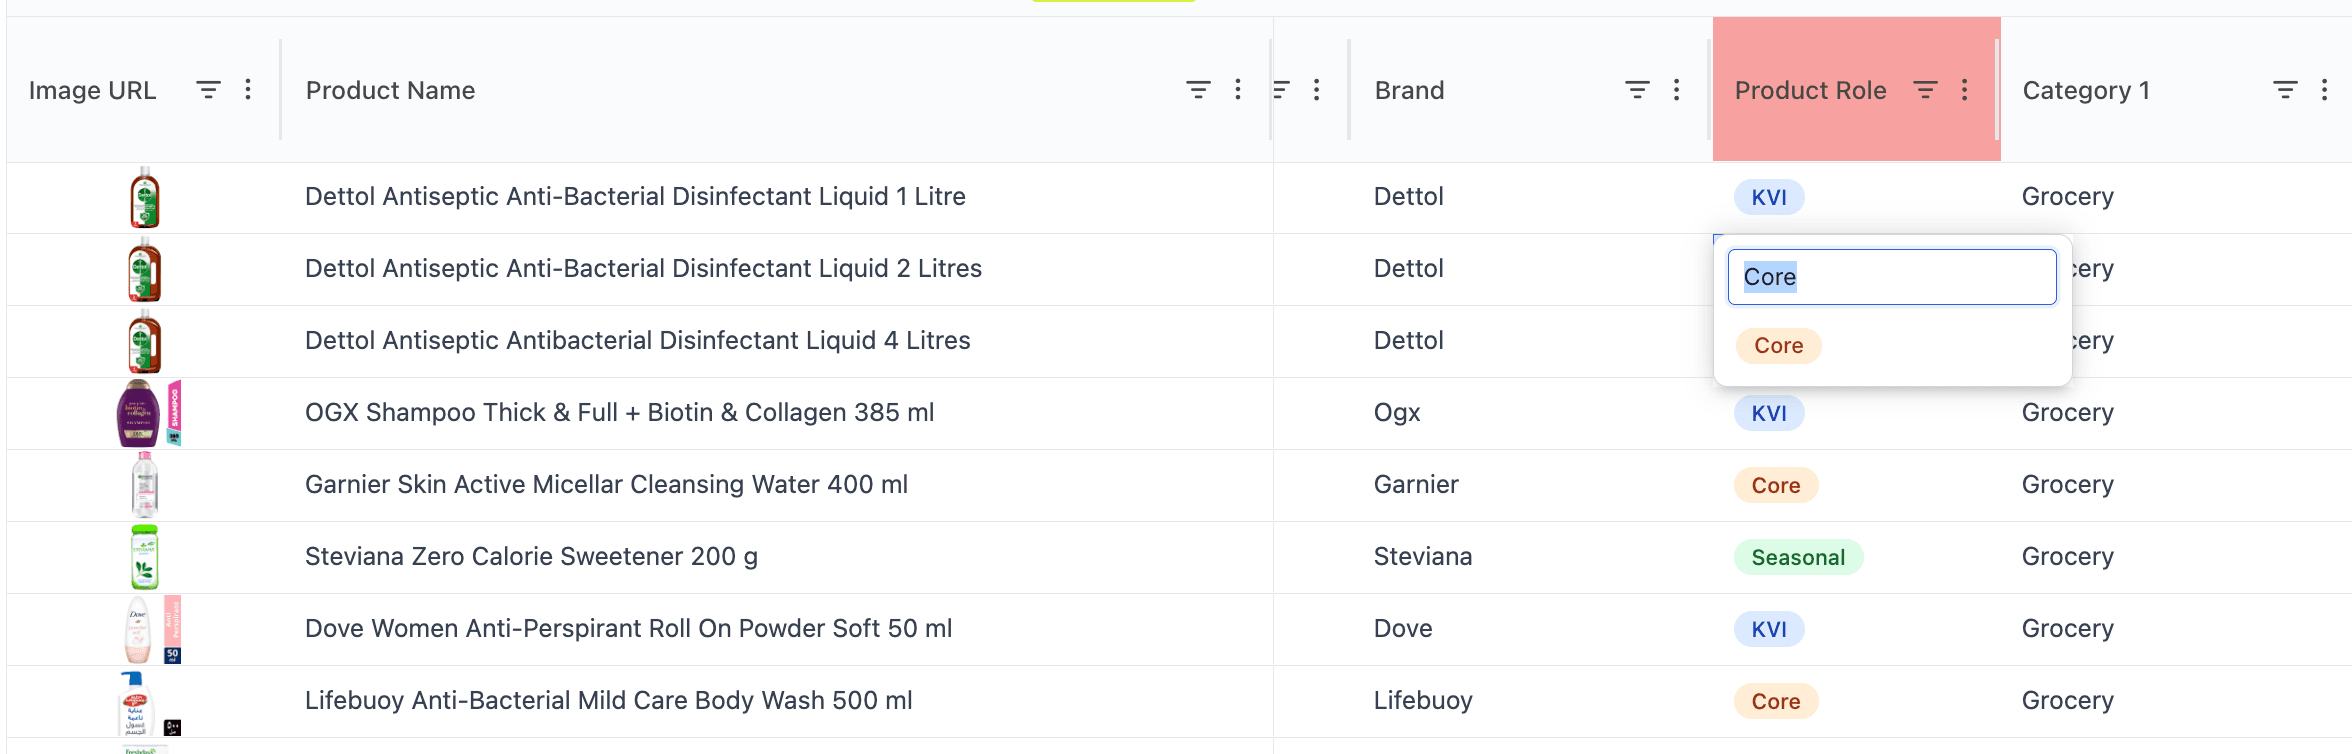Click the Core tag in the Lifebuoy row
Screen dimensions: 2352x754
(1776, 701)
